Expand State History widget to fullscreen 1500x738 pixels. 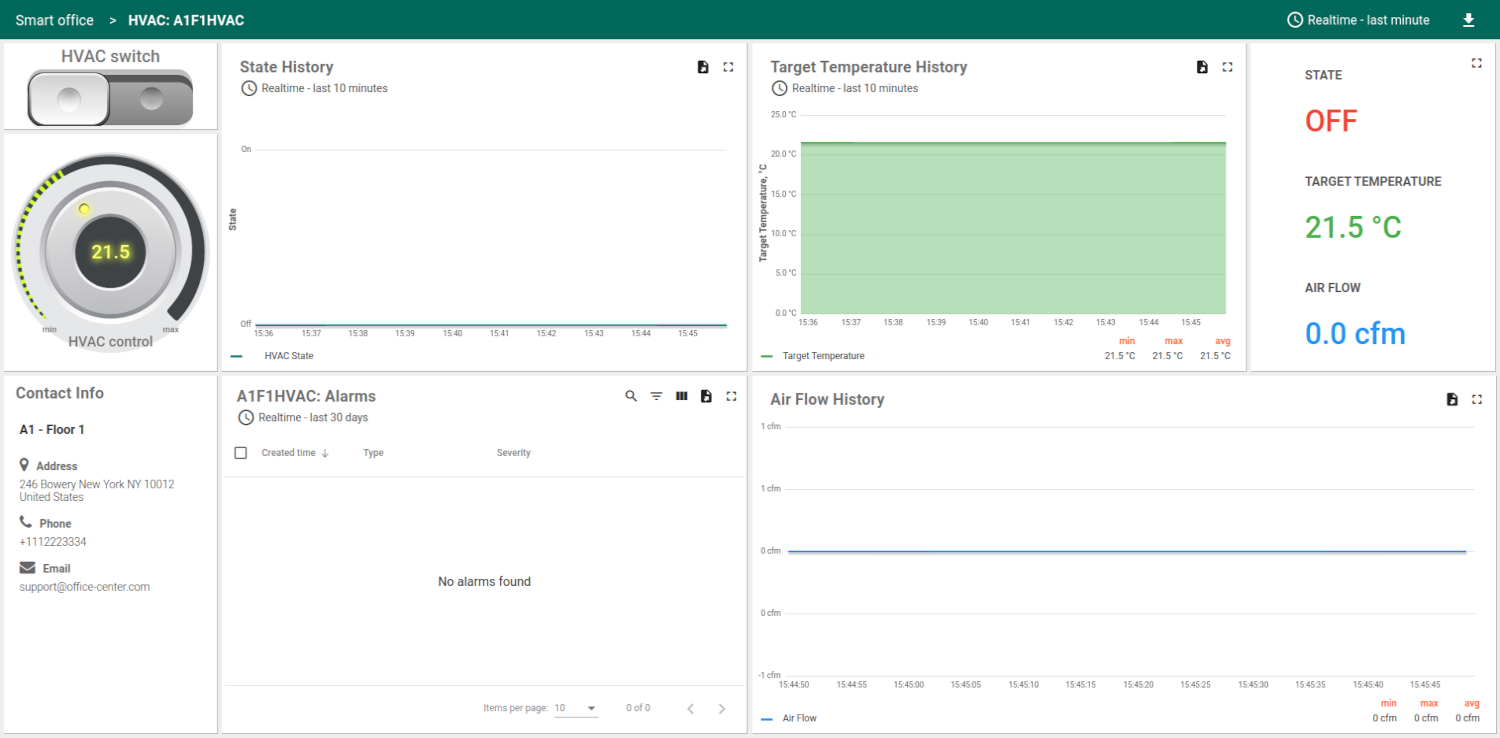coord(728,67)
